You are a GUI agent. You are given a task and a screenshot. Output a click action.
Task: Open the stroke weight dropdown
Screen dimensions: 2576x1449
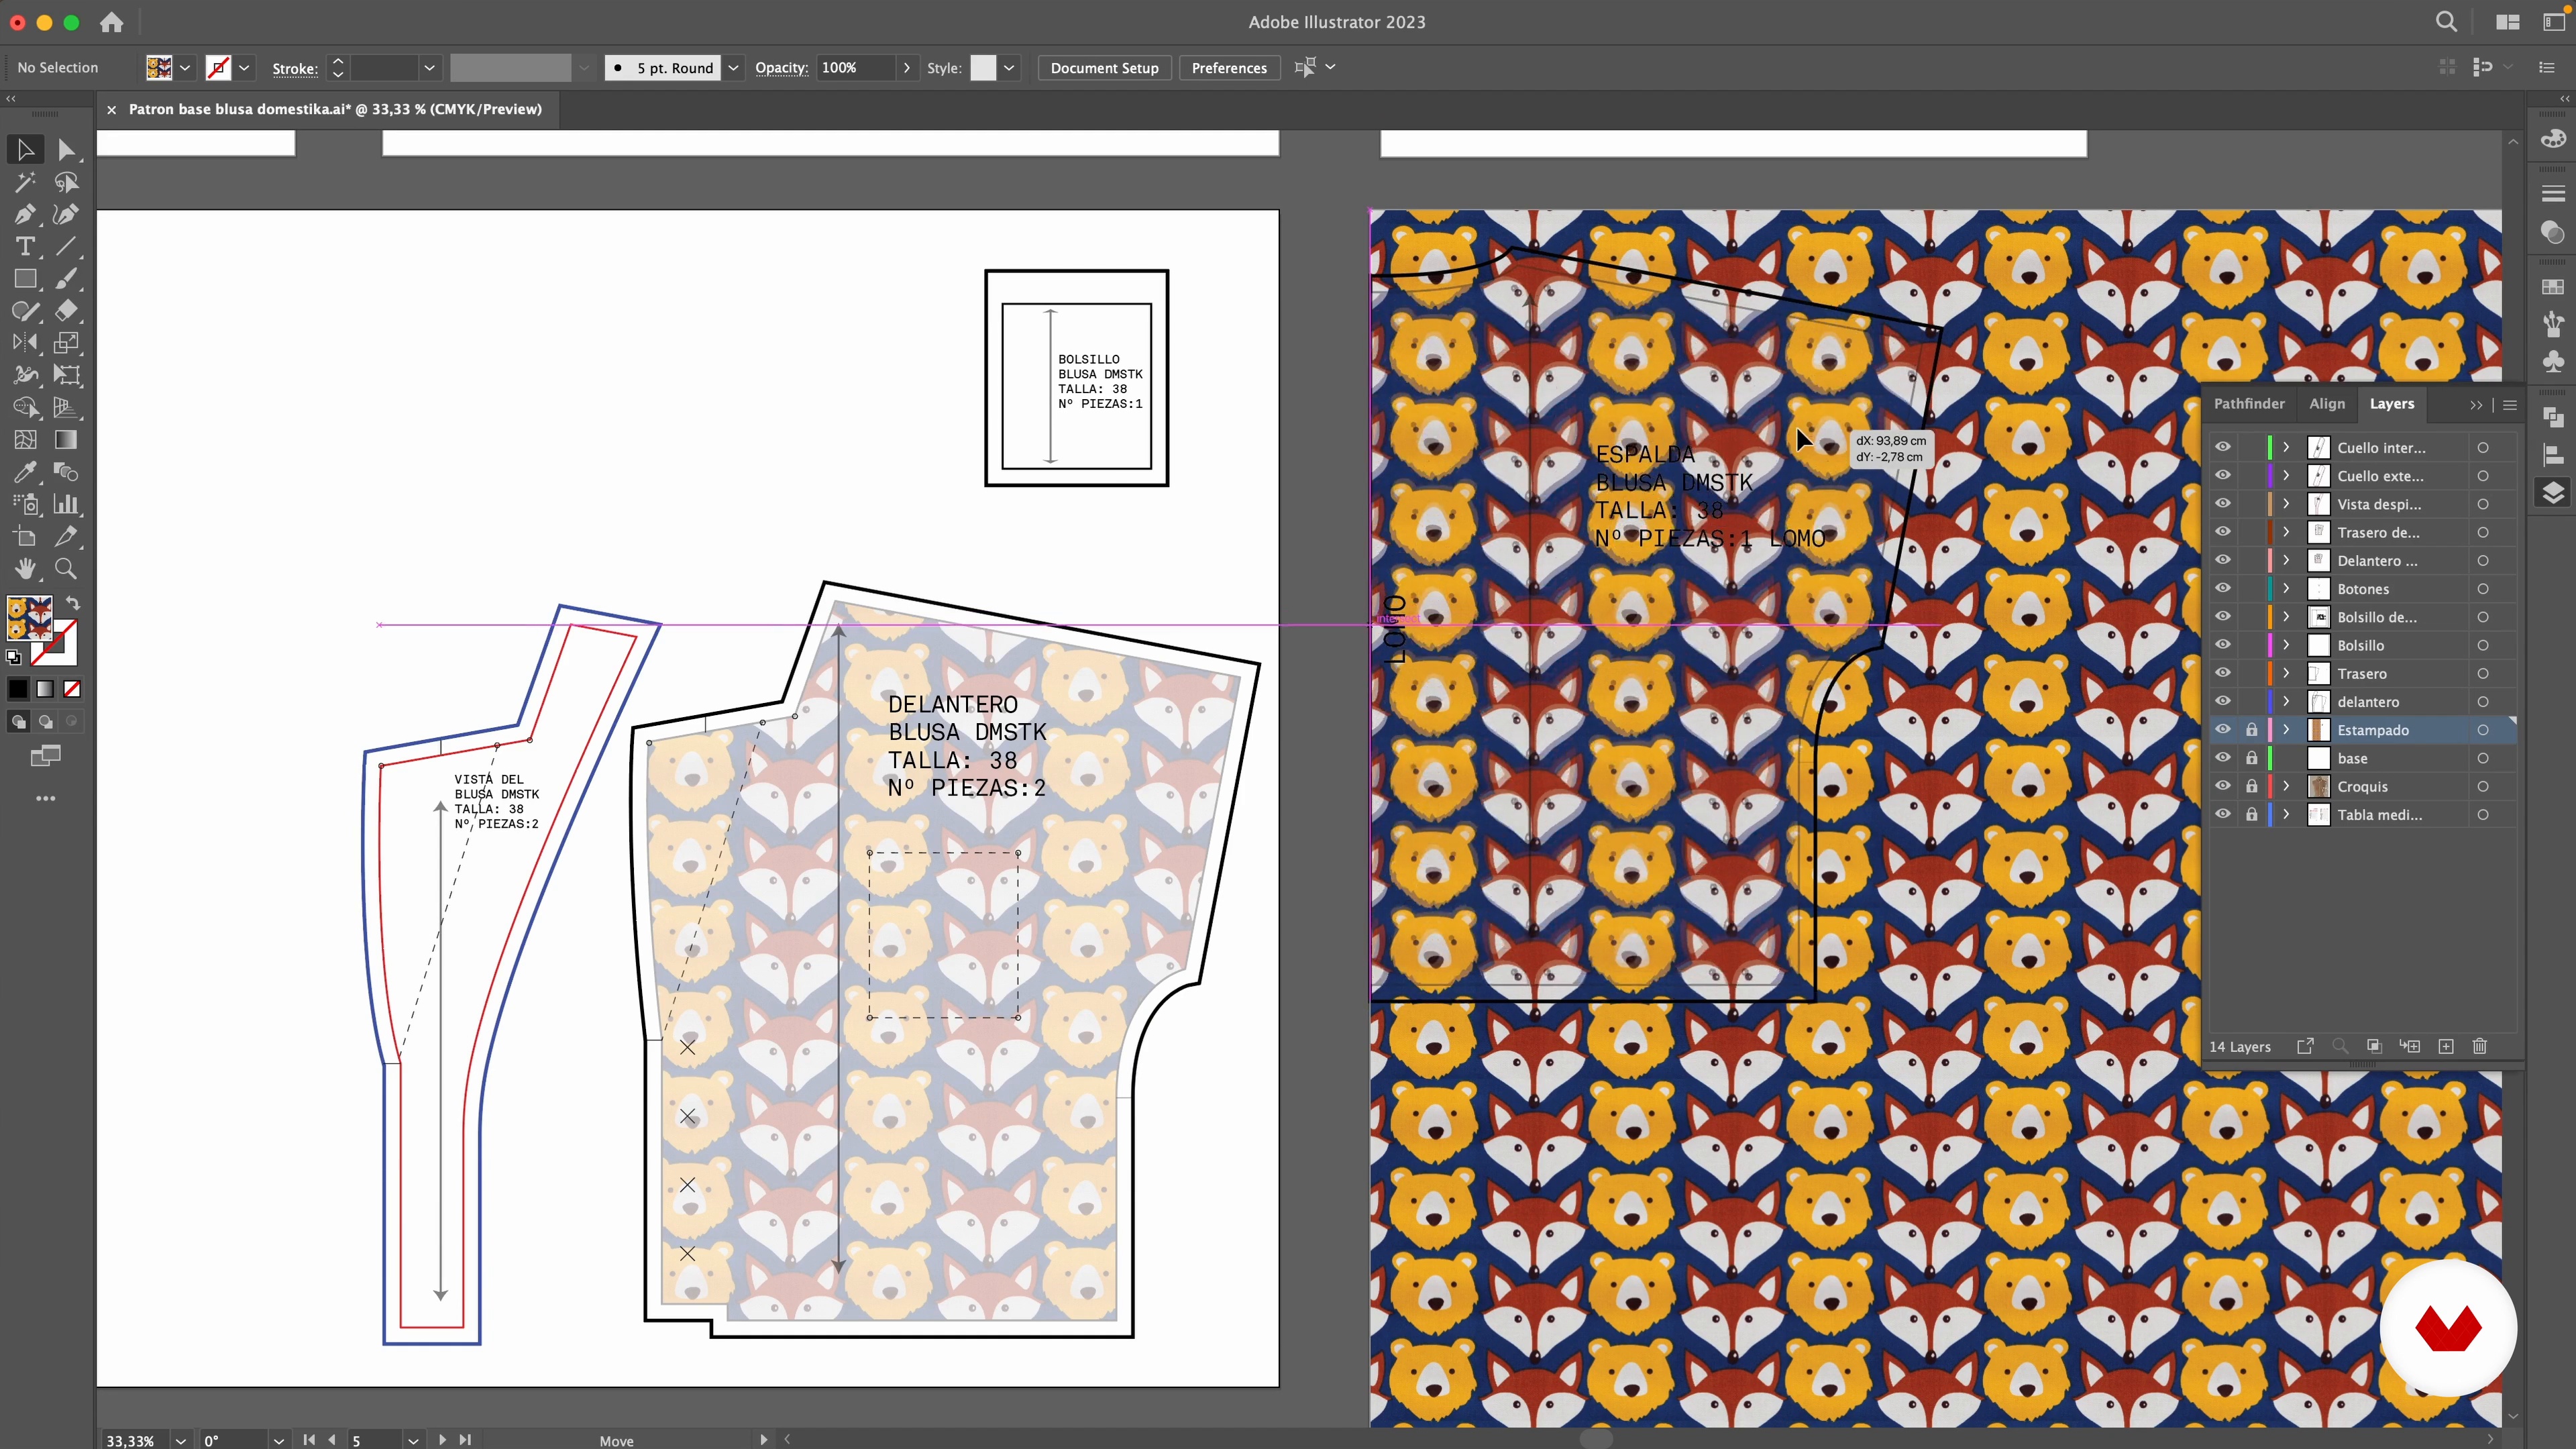tap(429, 68)
